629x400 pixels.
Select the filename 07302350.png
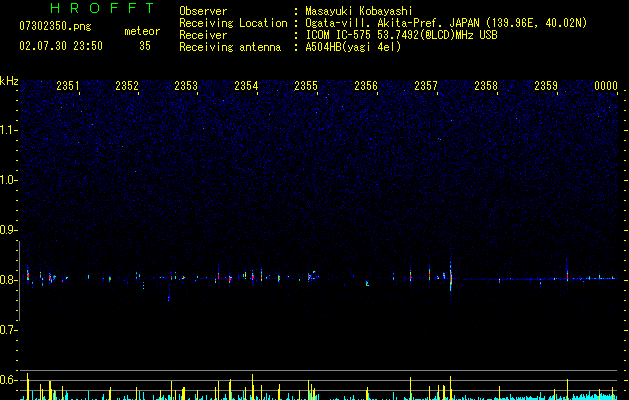(x=55, y=27)
